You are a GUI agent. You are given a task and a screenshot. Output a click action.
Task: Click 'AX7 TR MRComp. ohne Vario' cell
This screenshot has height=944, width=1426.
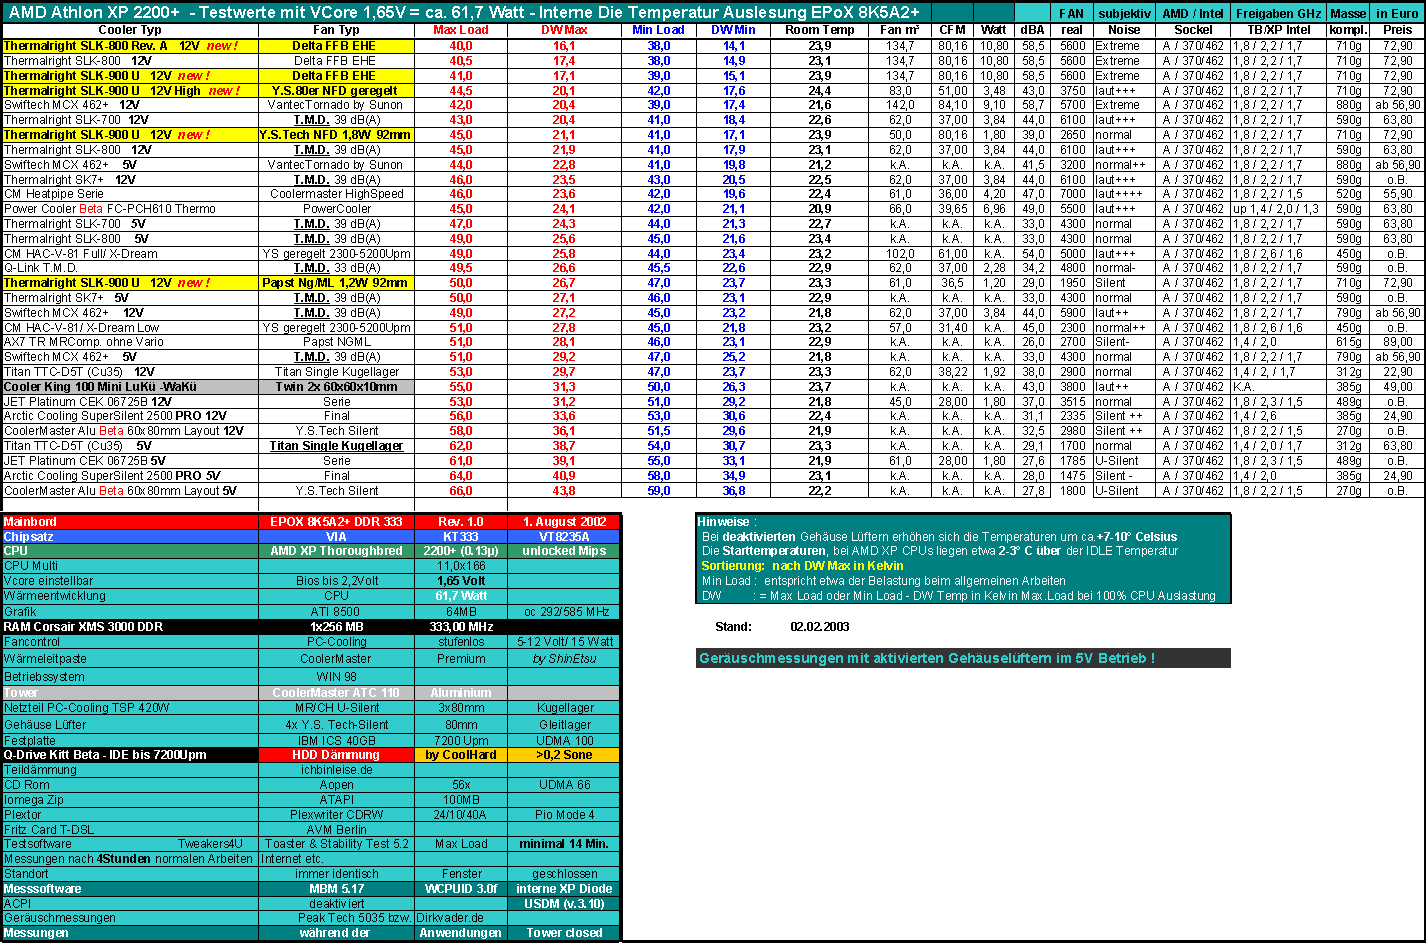click(x=130, y=342)
